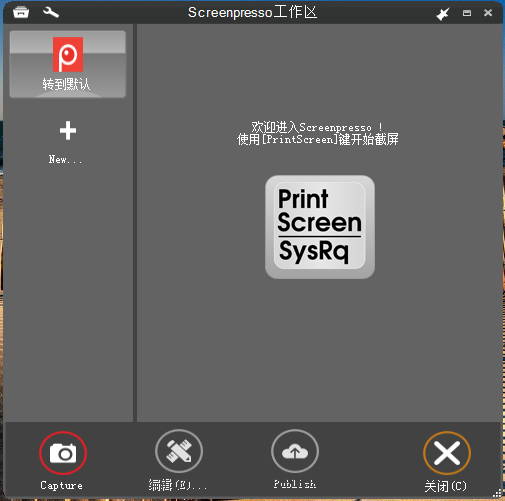This screenshot has width=505, height=501.
Task: Click the Print Screen SysRq key image
Action: (320, 227)
